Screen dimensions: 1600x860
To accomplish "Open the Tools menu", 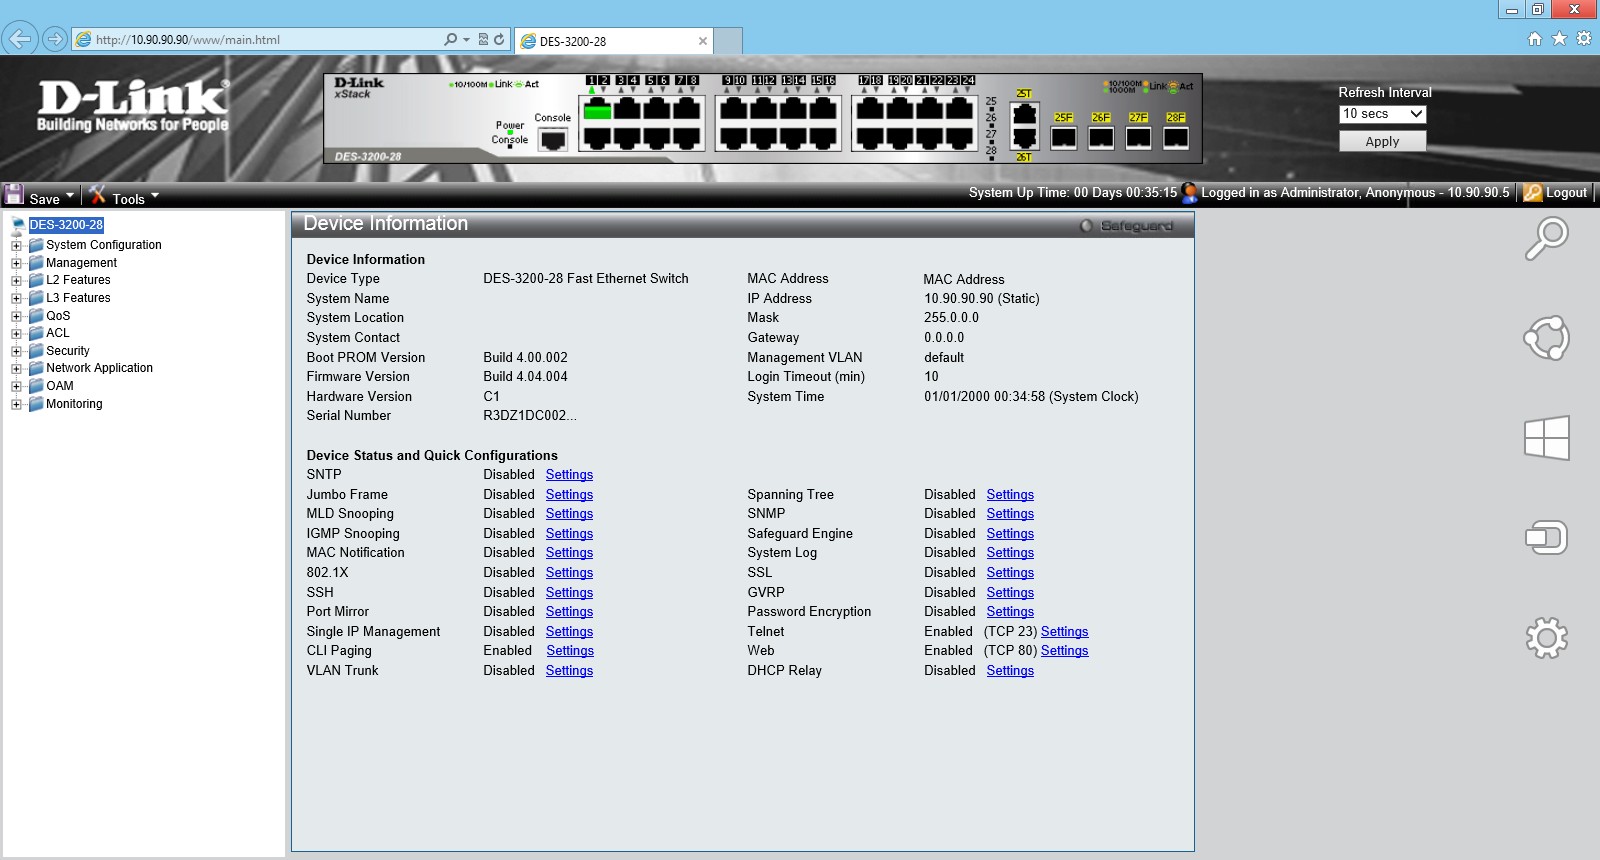I will coord(135,198).
